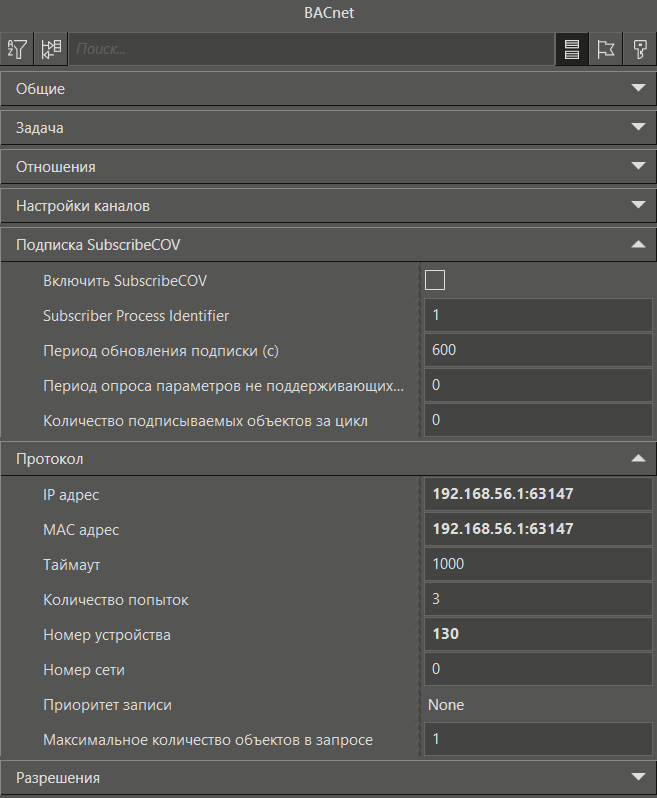Click the Период опроса параметров не поддерживающих label

point(223,386)
